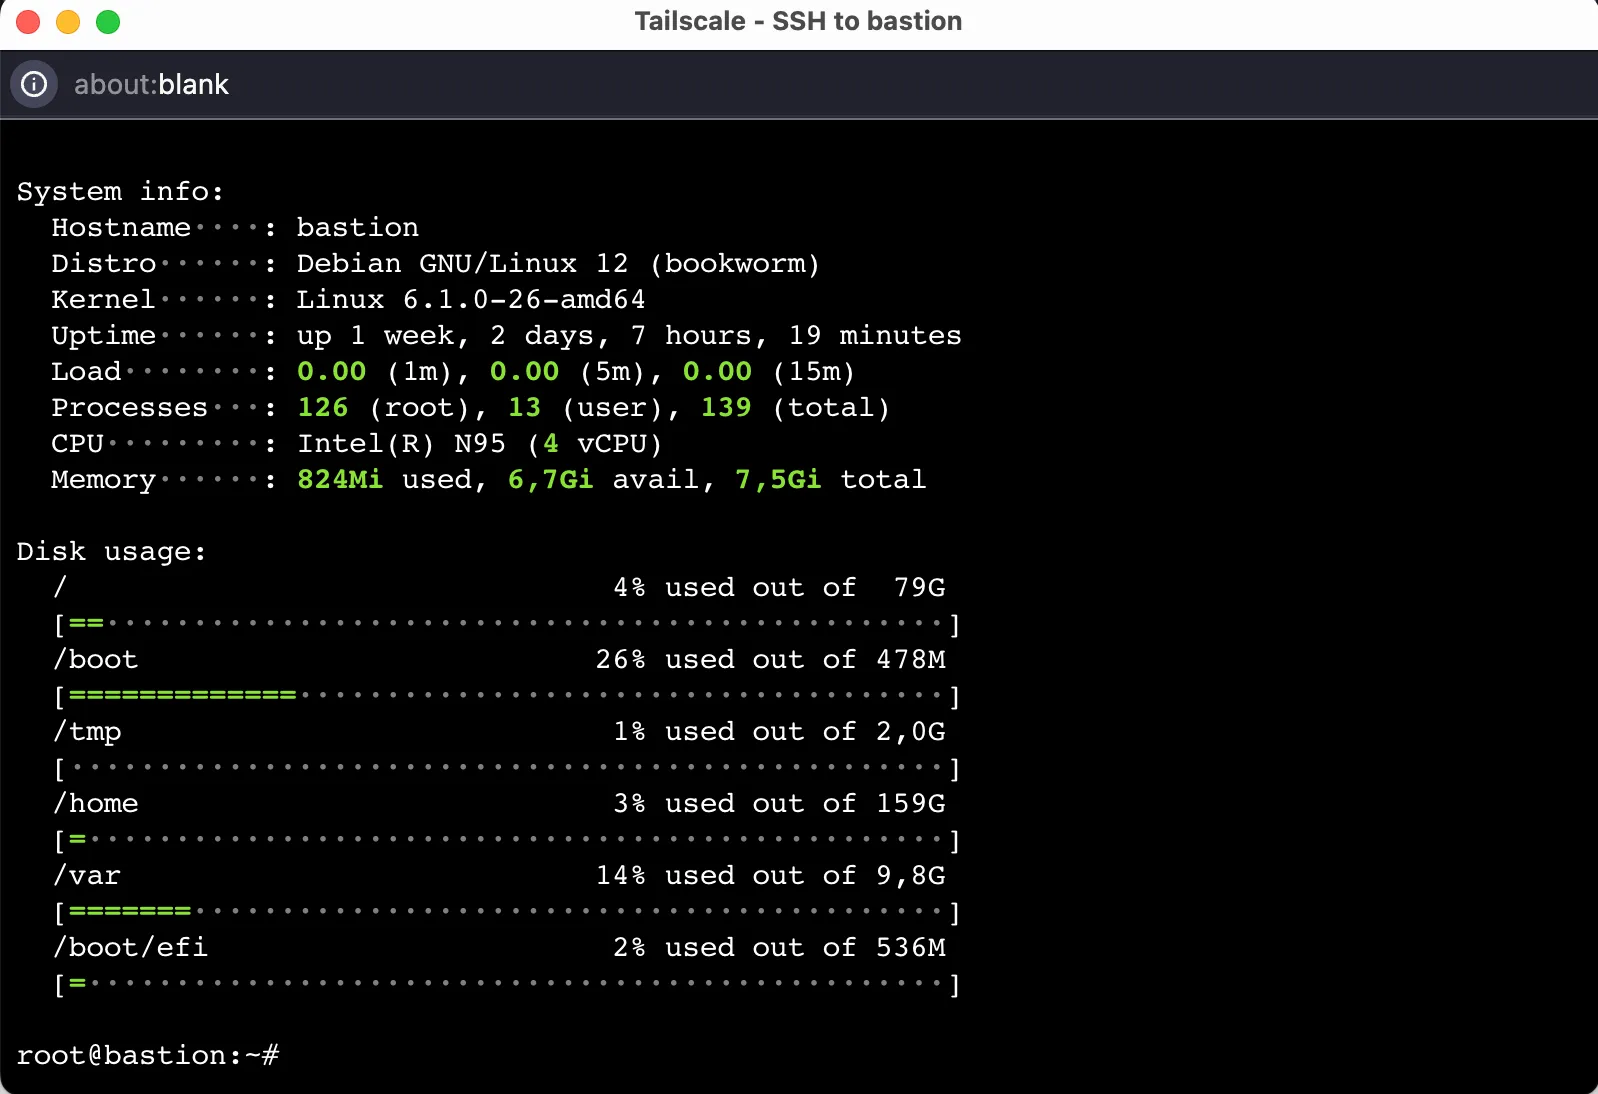
Task: Click the root processes count '126'
Action: (323, 407)
